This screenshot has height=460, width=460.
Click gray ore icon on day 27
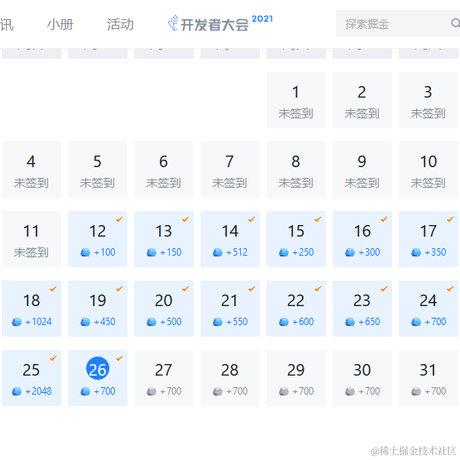(151, 391)
